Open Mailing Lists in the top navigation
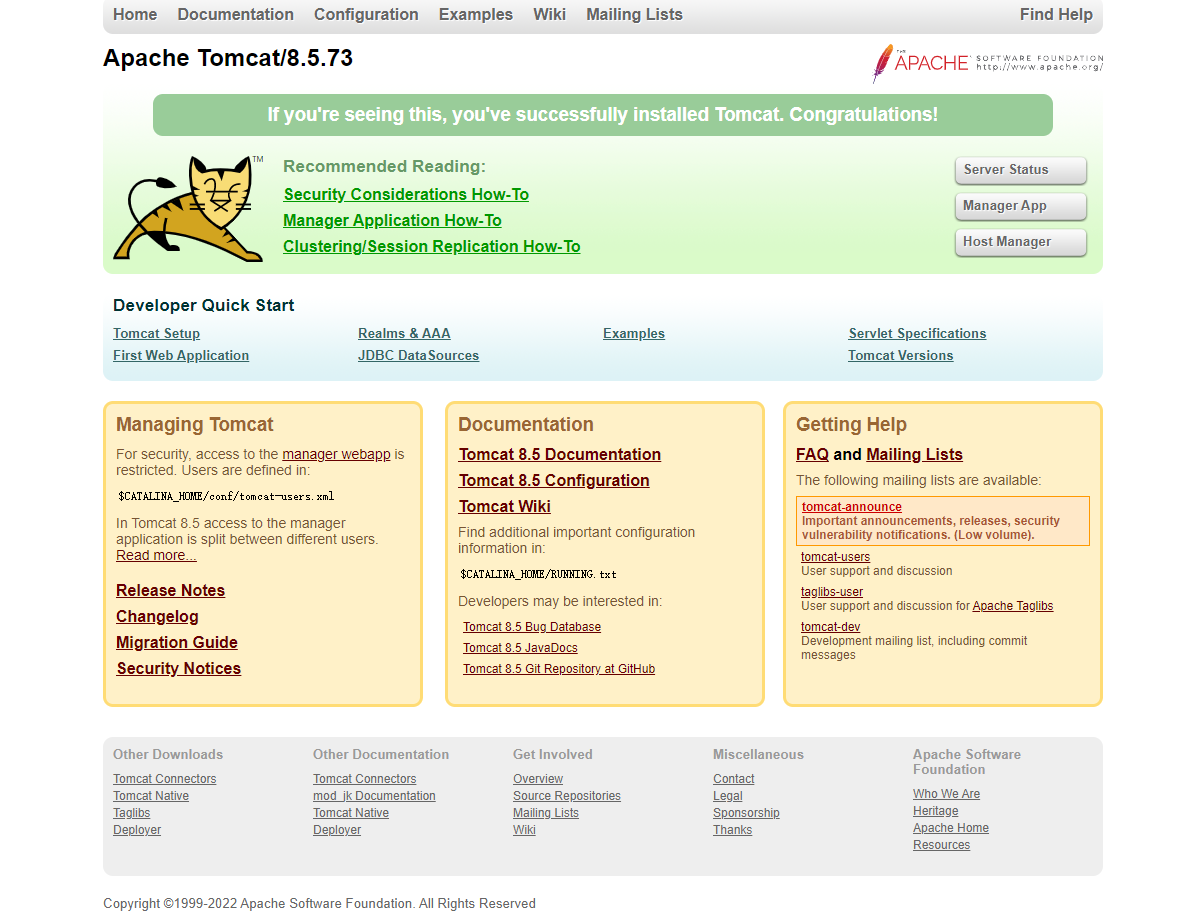 634,14
